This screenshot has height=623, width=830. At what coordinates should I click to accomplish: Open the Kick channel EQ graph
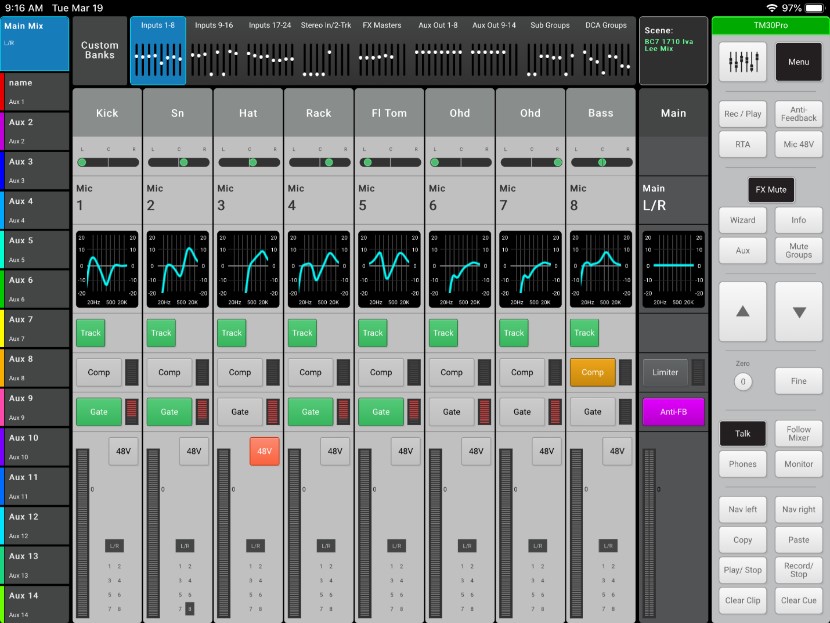[106, 267]
